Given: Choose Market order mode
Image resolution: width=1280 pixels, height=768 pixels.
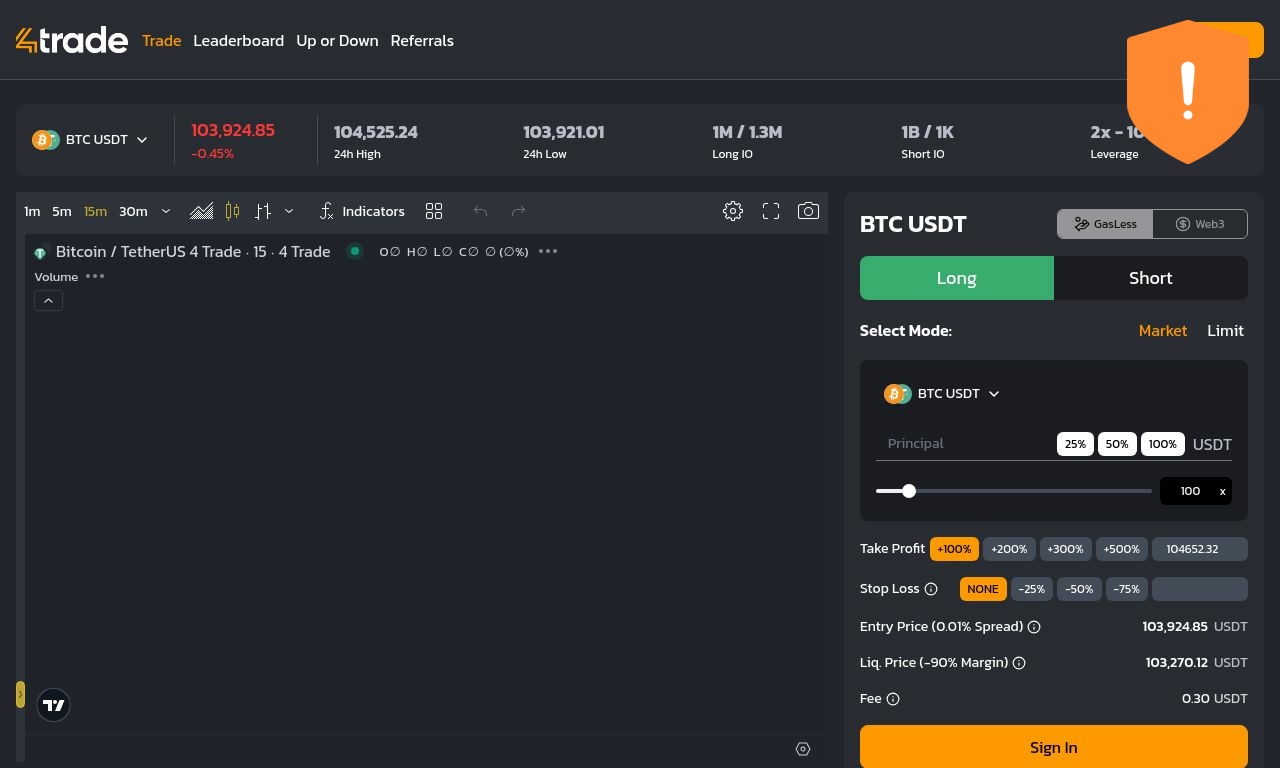Looking at the screenshot, I should click(x=1163, y=330).
